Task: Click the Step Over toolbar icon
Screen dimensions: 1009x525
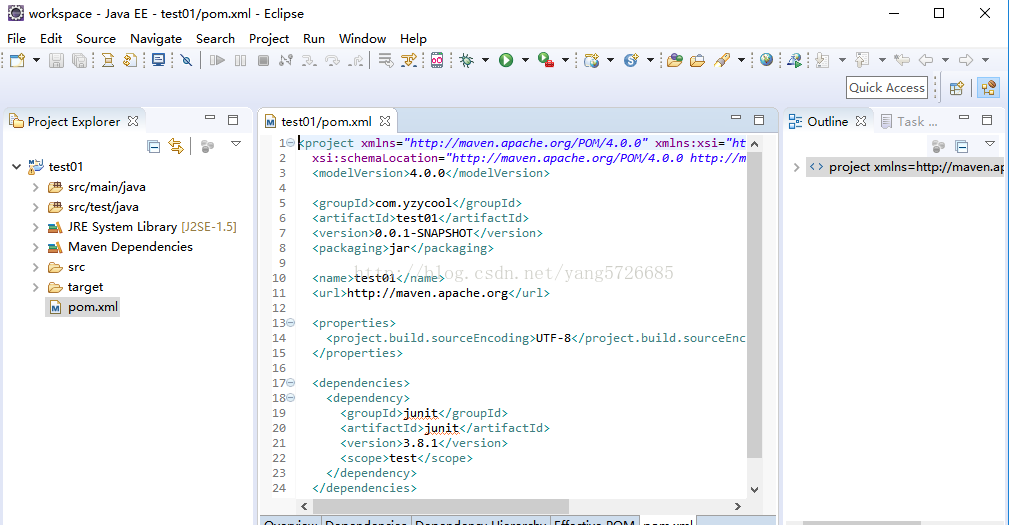Action: click(333, 60)
